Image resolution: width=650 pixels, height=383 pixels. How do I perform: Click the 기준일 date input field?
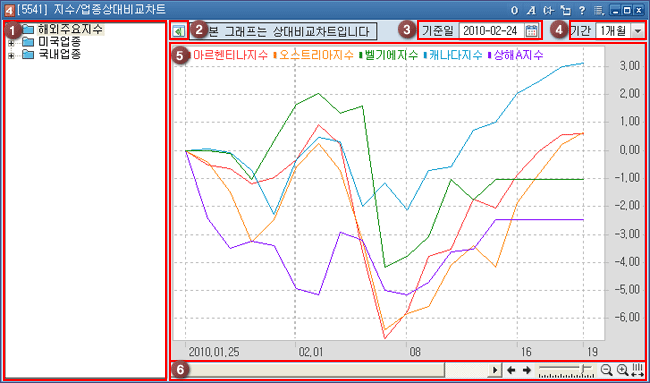click(492, 31)
